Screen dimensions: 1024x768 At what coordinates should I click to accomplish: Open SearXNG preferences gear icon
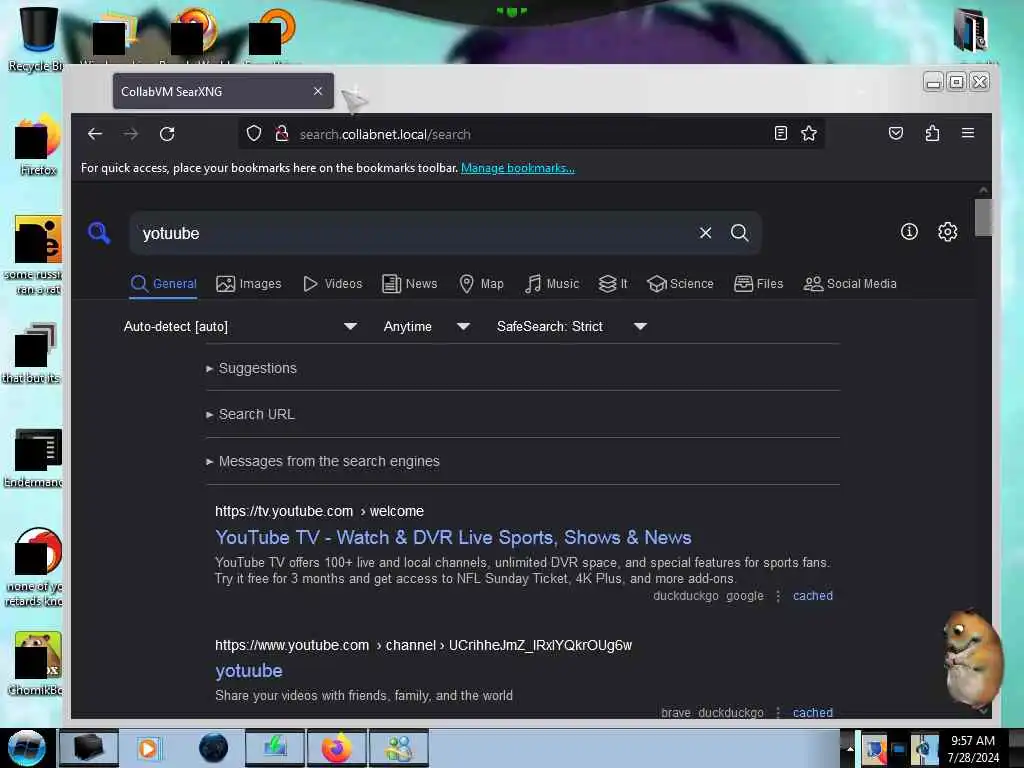coord(948,232)
